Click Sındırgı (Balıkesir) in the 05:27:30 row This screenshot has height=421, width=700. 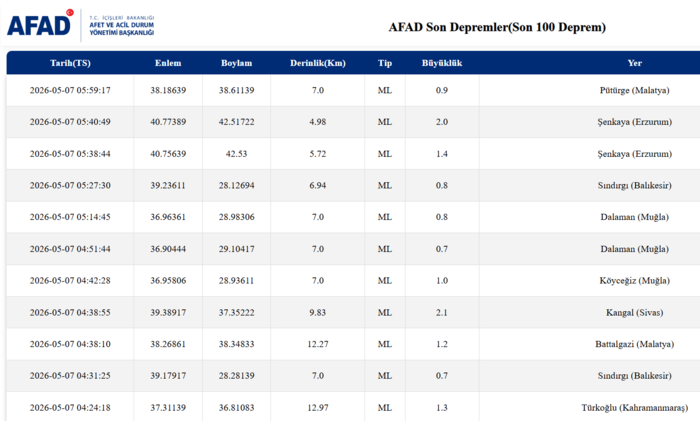(x=634, y=185)
